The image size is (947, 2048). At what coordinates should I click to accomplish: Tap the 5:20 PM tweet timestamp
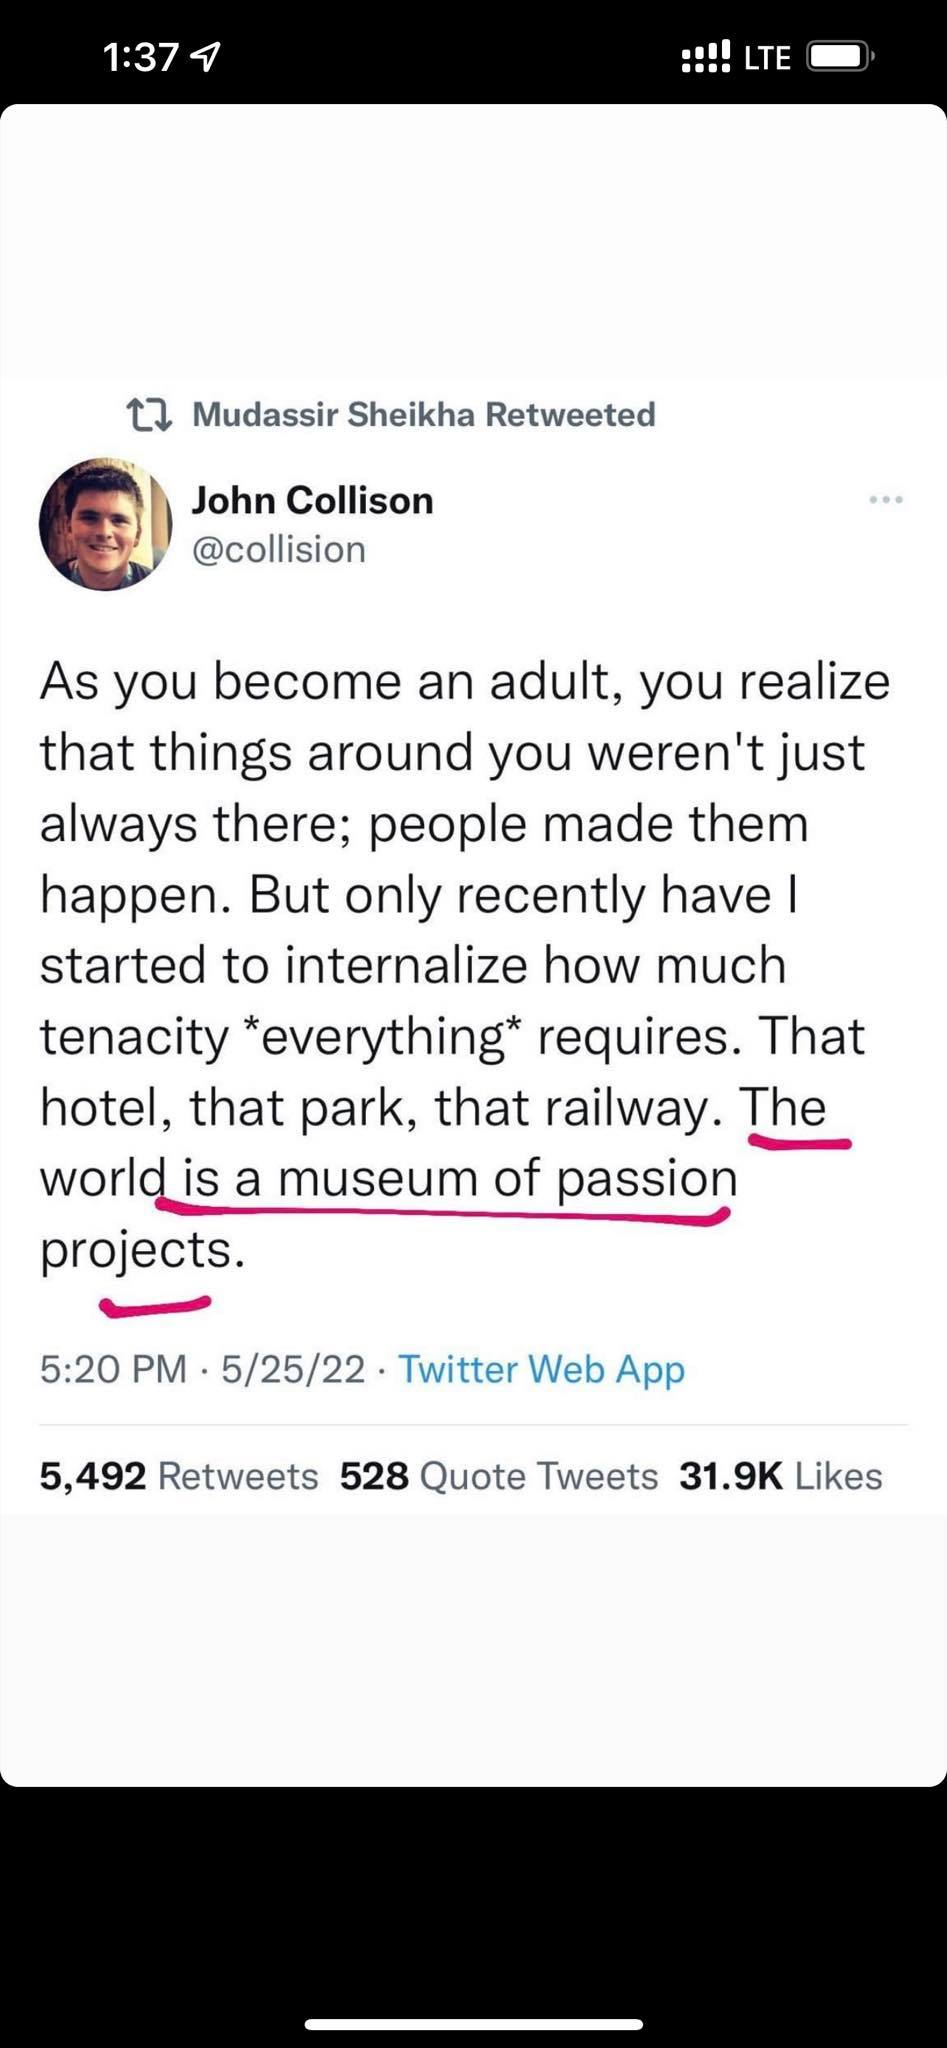click(113, 1369)
